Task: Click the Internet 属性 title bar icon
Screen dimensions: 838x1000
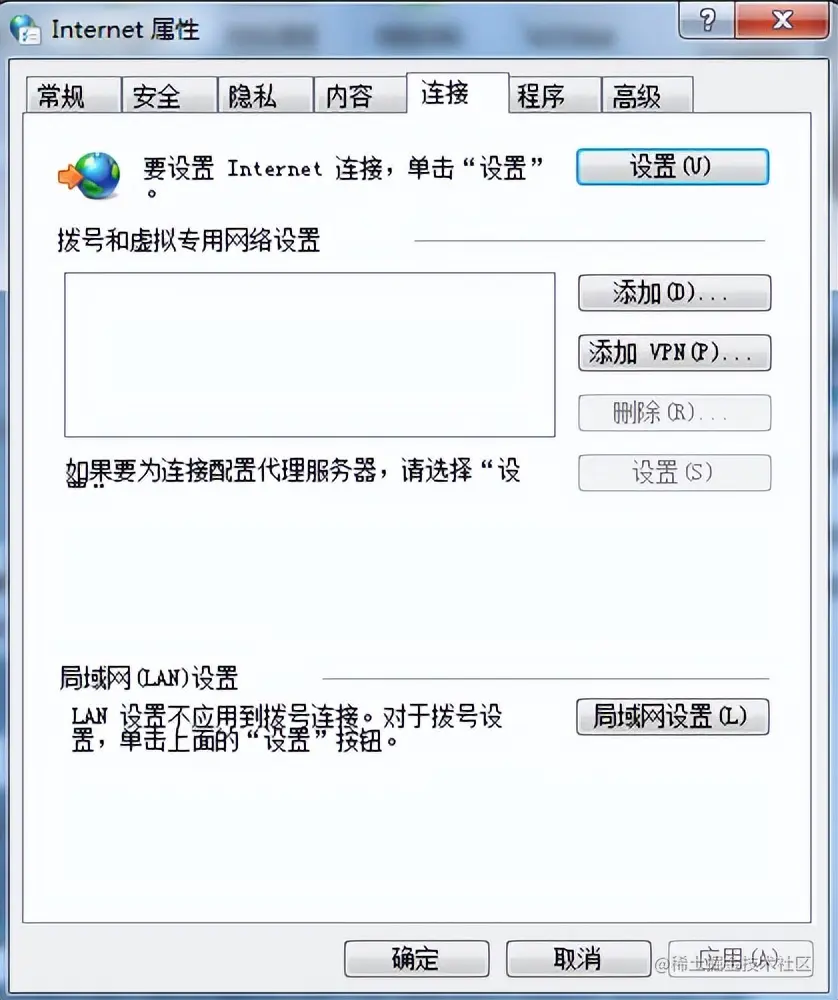Action: pyautogui.click(x=26, y=29)
